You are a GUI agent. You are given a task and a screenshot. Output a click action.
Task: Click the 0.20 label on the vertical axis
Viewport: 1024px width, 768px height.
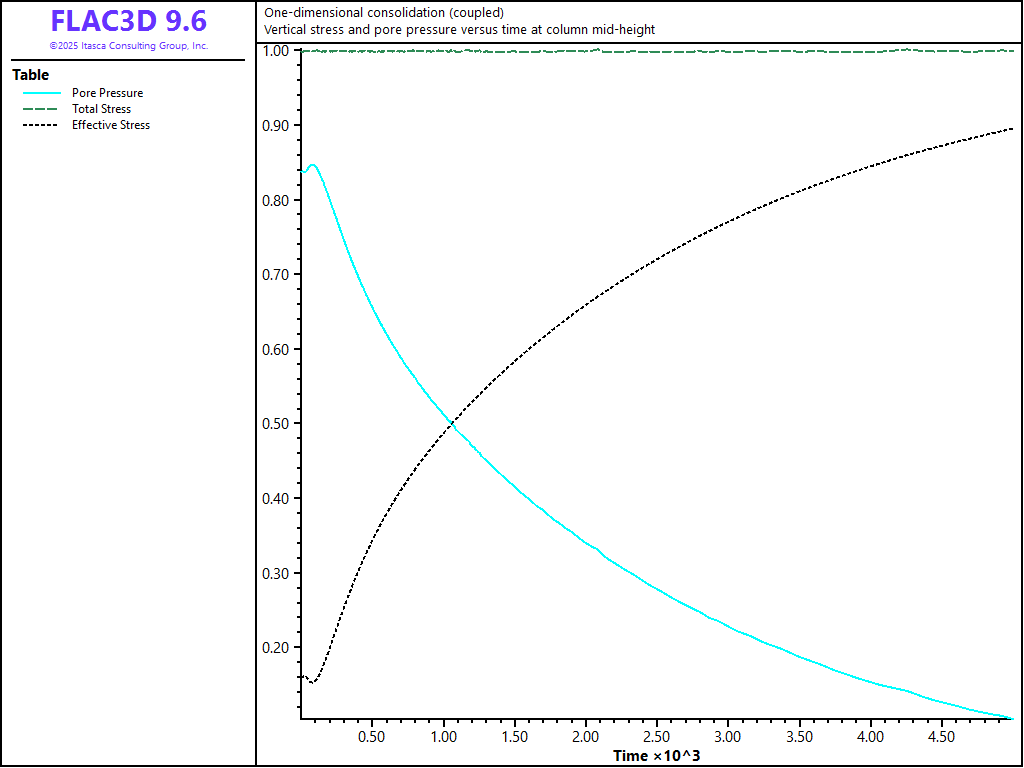[275, 648]
